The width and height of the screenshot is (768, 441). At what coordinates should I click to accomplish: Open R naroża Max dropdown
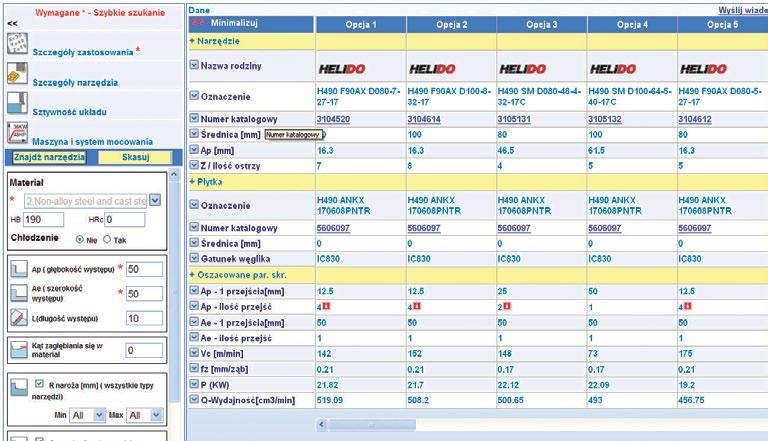pos(156,415)
